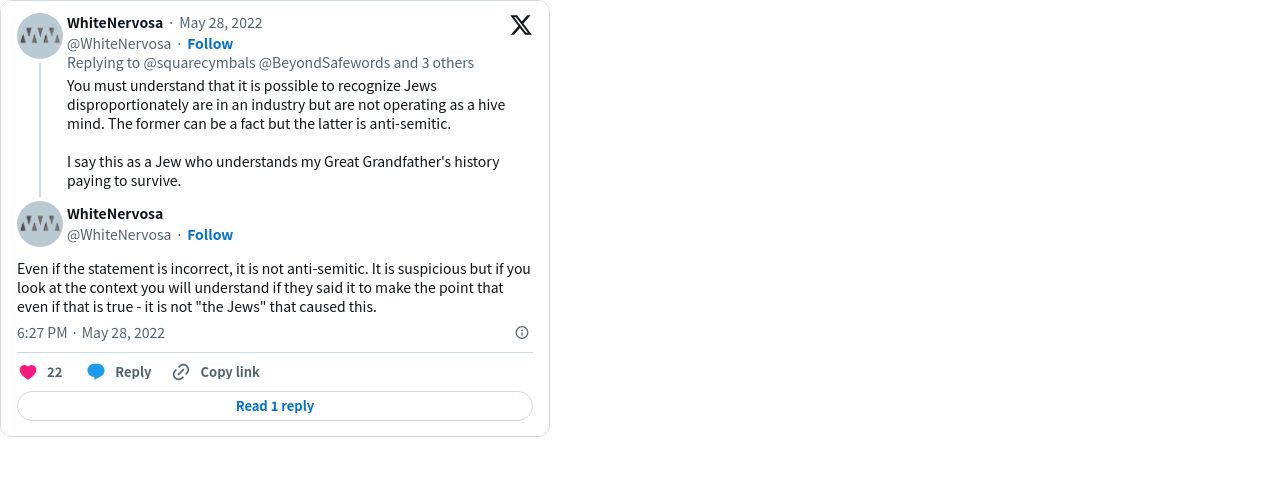Viewport: 1284px width, 494px height.
Task: Click the blue reply speech bubble icon
Action: tap(96, 372)
